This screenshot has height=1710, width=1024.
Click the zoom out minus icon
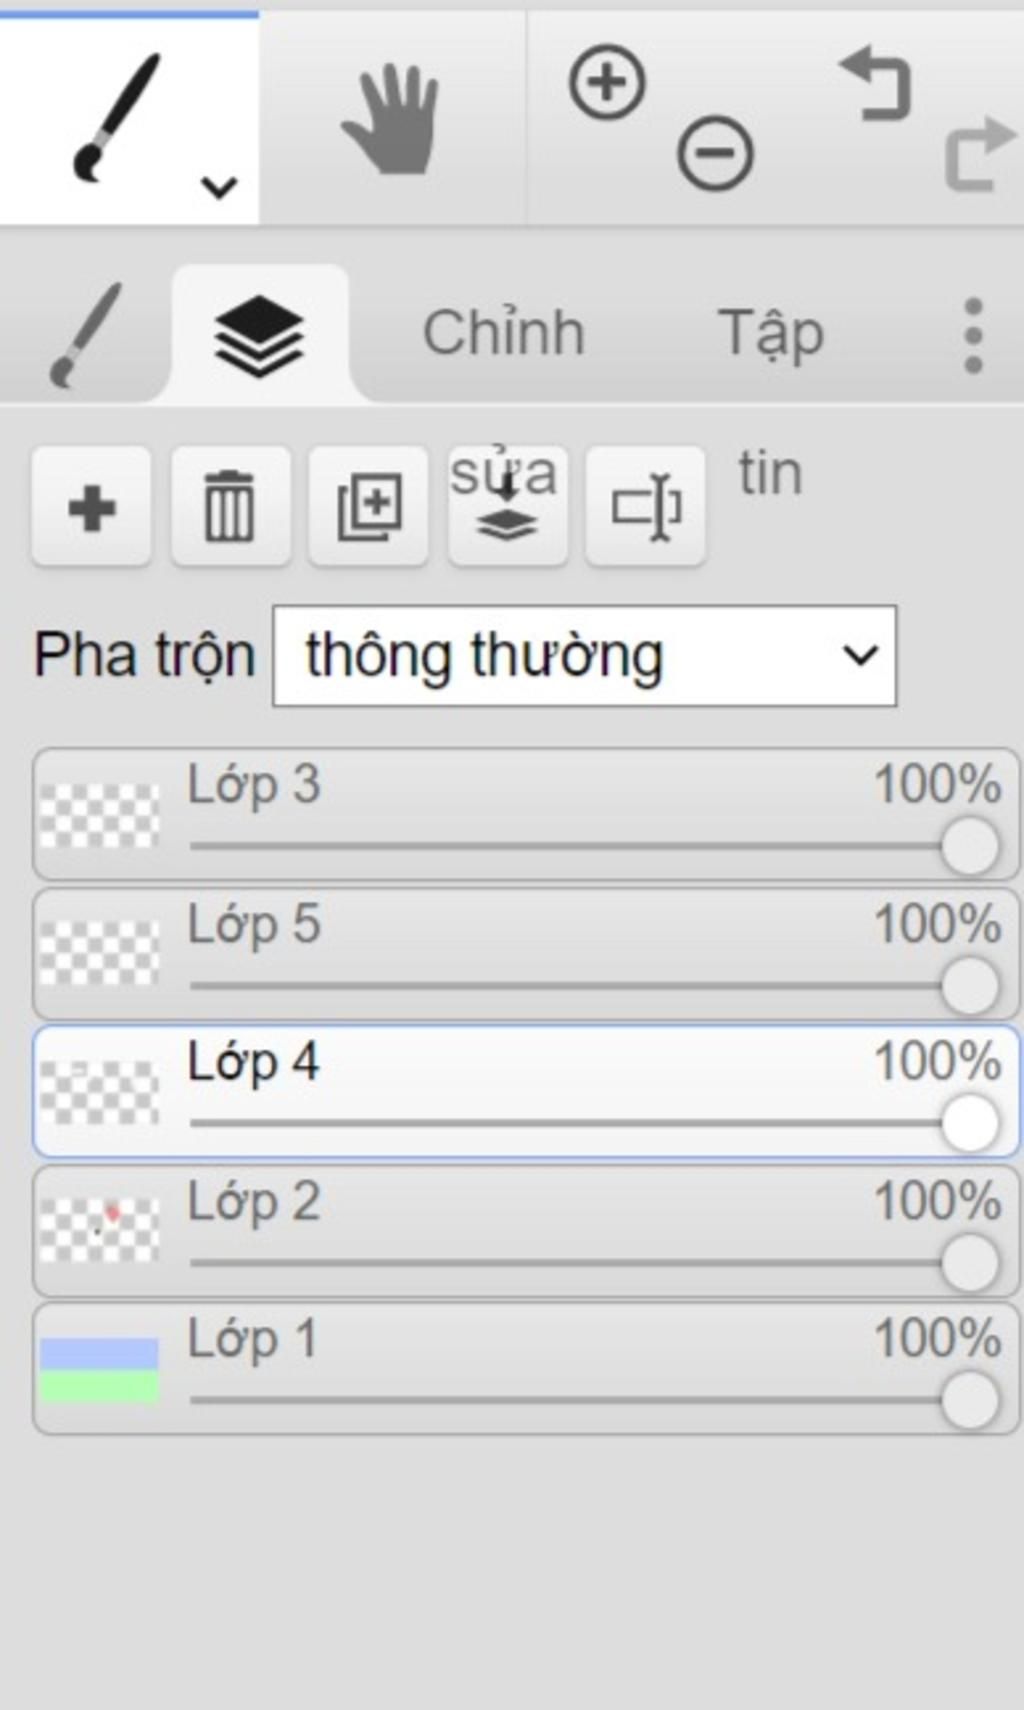click(x=715, y=154)
